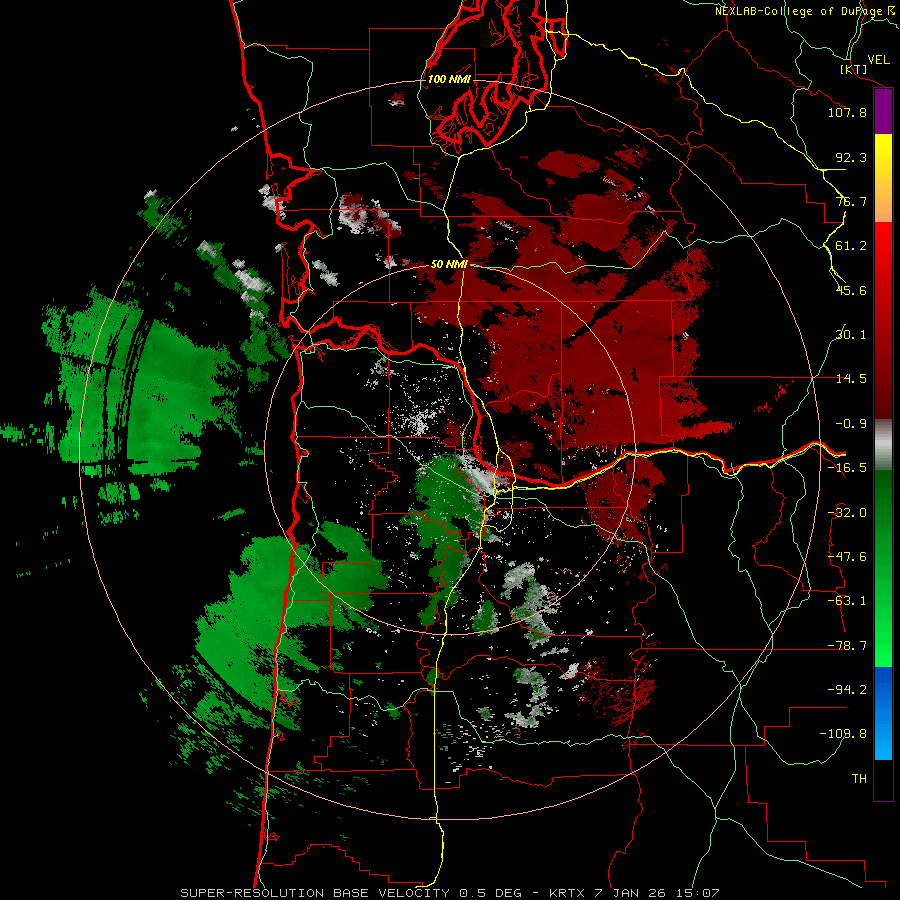
Task: Click the -63.1 velocity scale value
Action: (x=847, y=601)
